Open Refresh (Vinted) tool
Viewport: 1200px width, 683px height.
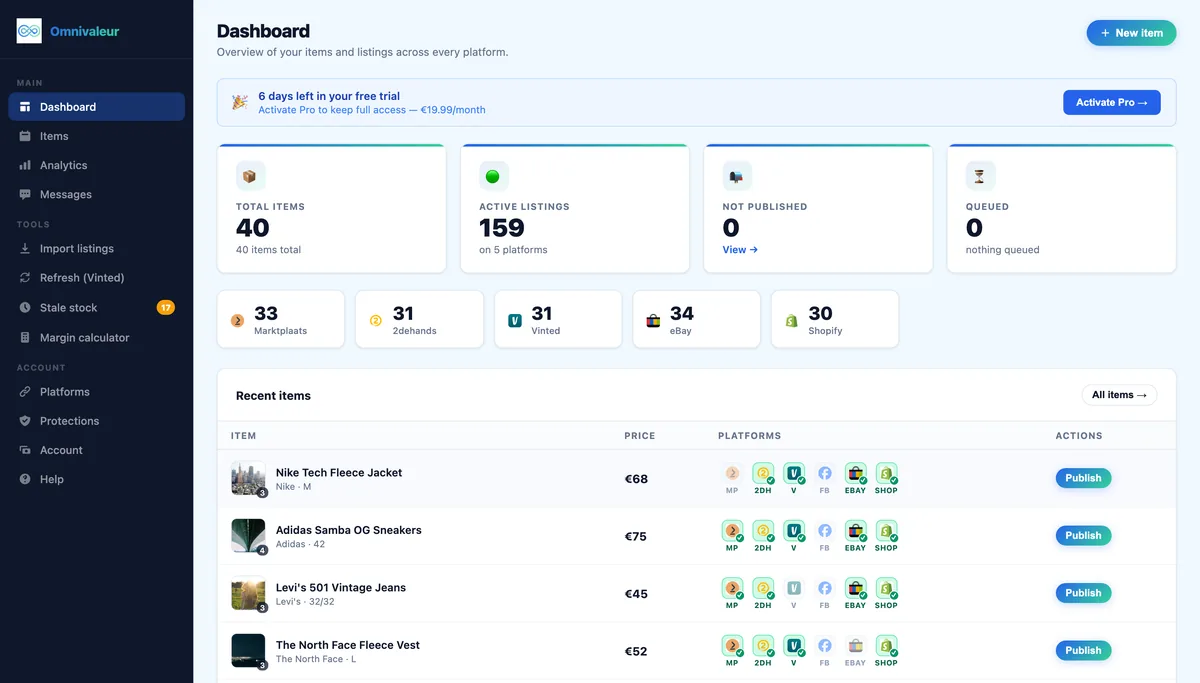[96, 277]
